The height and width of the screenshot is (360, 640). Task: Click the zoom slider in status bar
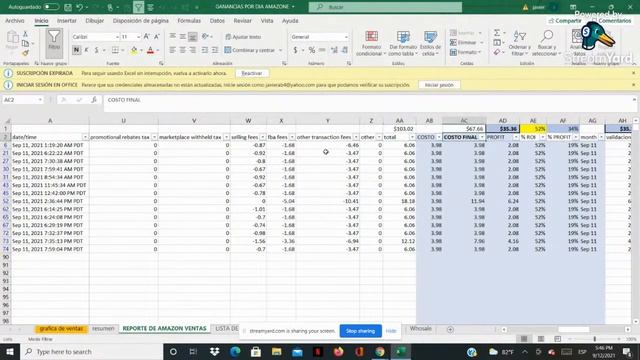(x=594, y=339)
